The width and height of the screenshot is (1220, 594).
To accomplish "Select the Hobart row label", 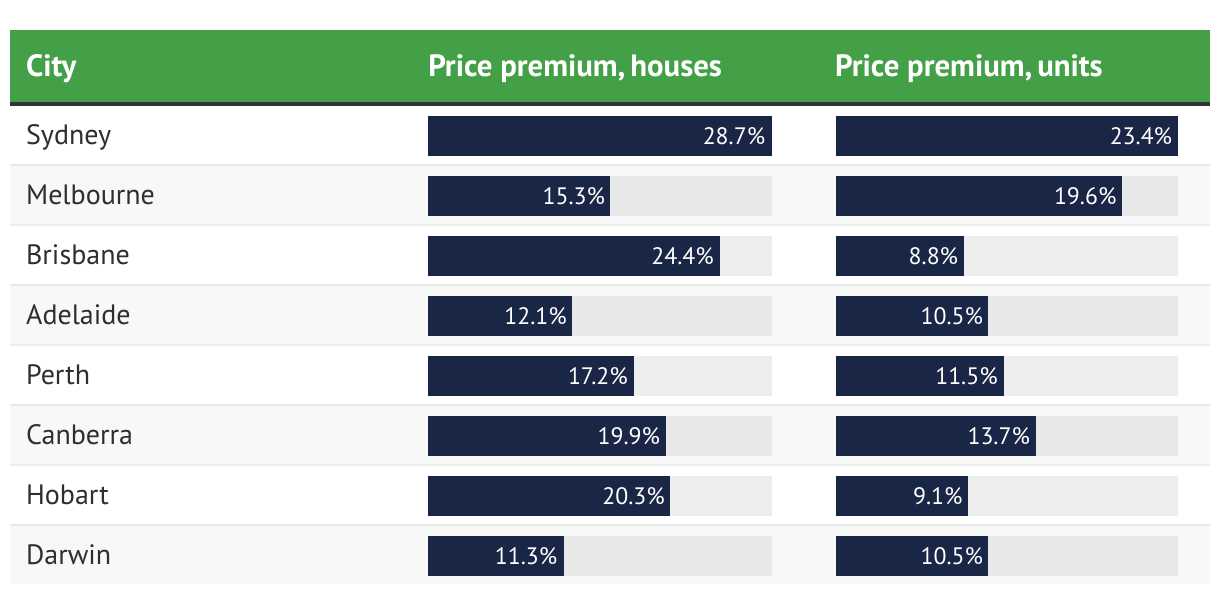I will coord(67,494).
